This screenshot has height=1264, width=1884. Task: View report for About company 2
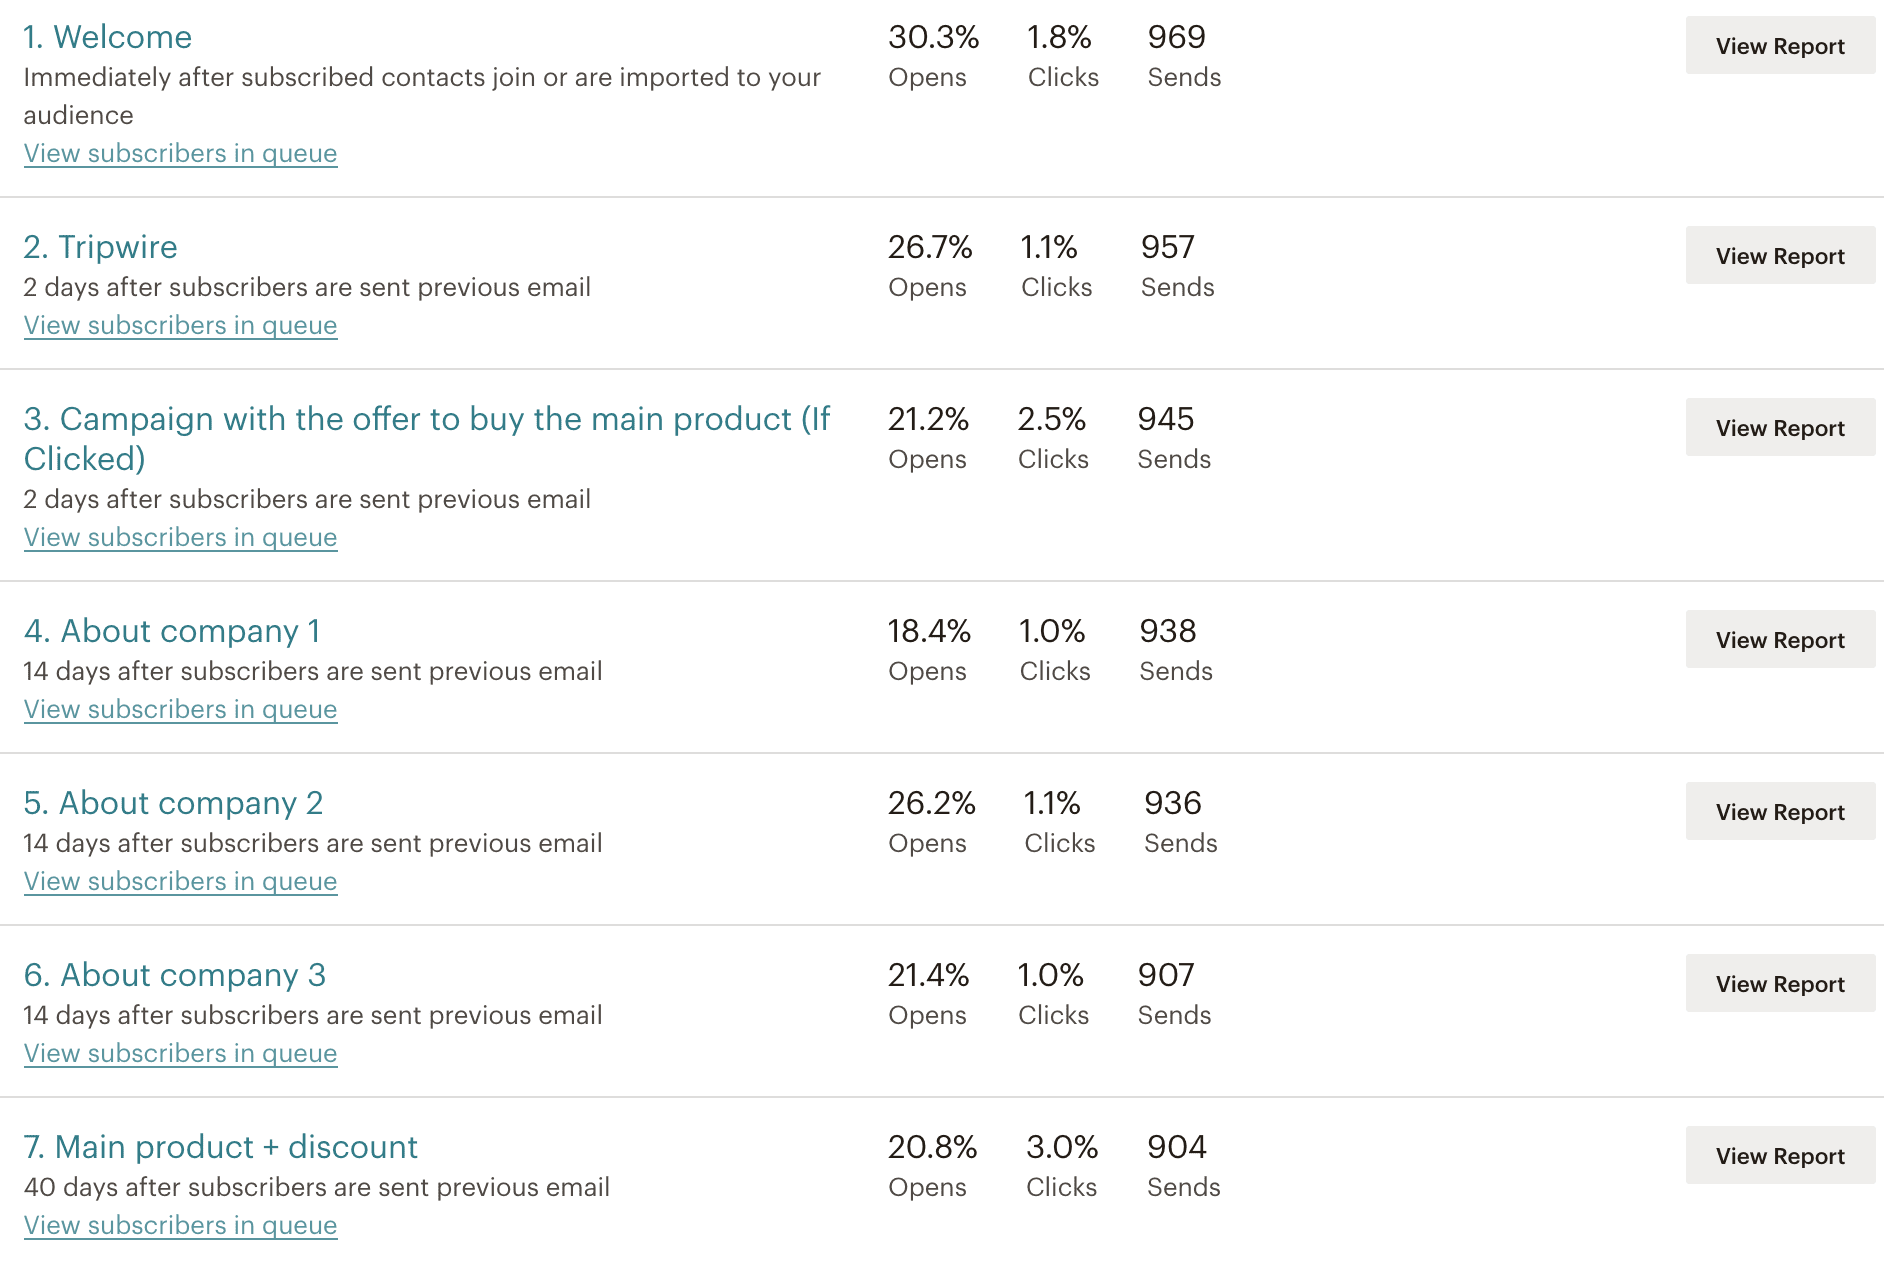1779,812
